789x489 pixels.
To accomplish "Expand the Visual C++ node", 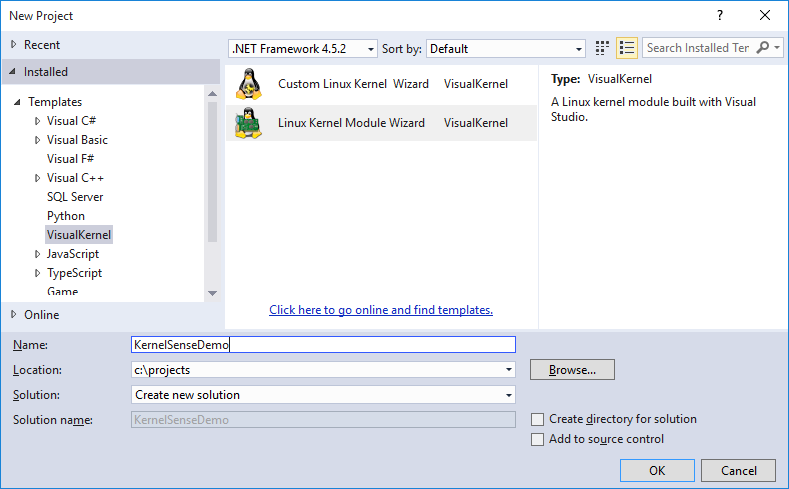I will [x=37, y=178].
